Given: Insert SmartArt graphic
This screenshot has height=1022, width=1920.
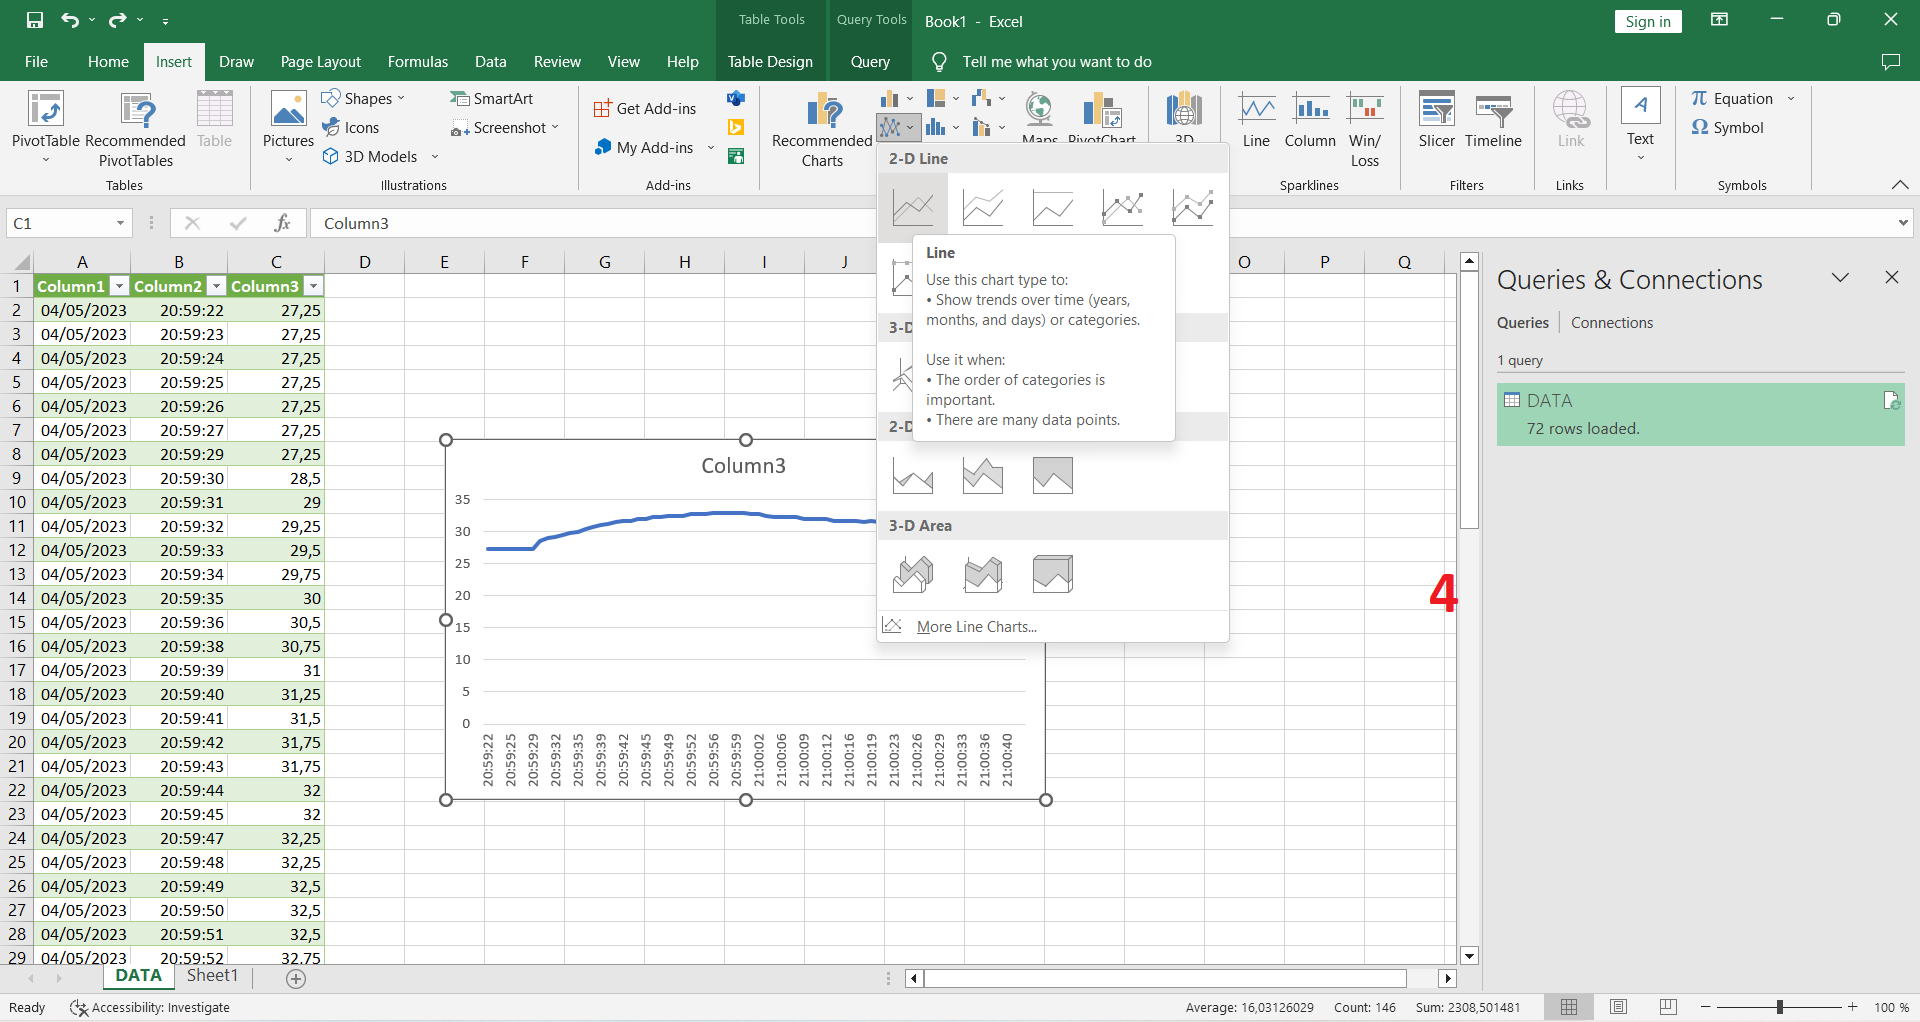Looking at the screenshot, I should (493, 97).
